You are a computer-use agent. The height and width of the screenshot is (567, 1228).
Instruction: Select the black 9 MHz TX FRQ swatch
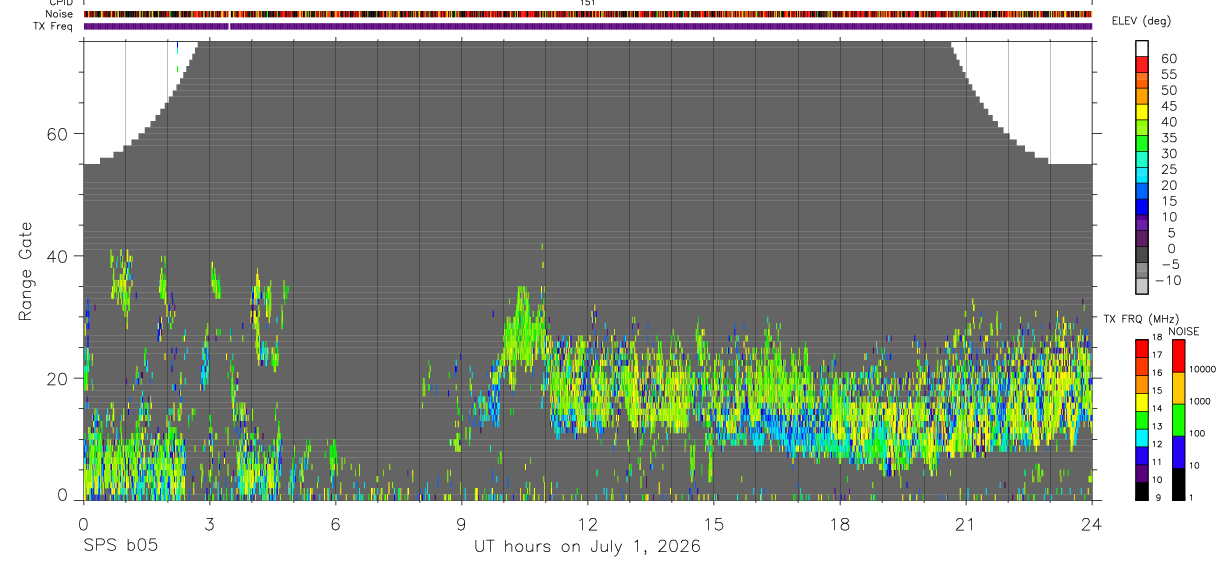point(1141,492)
